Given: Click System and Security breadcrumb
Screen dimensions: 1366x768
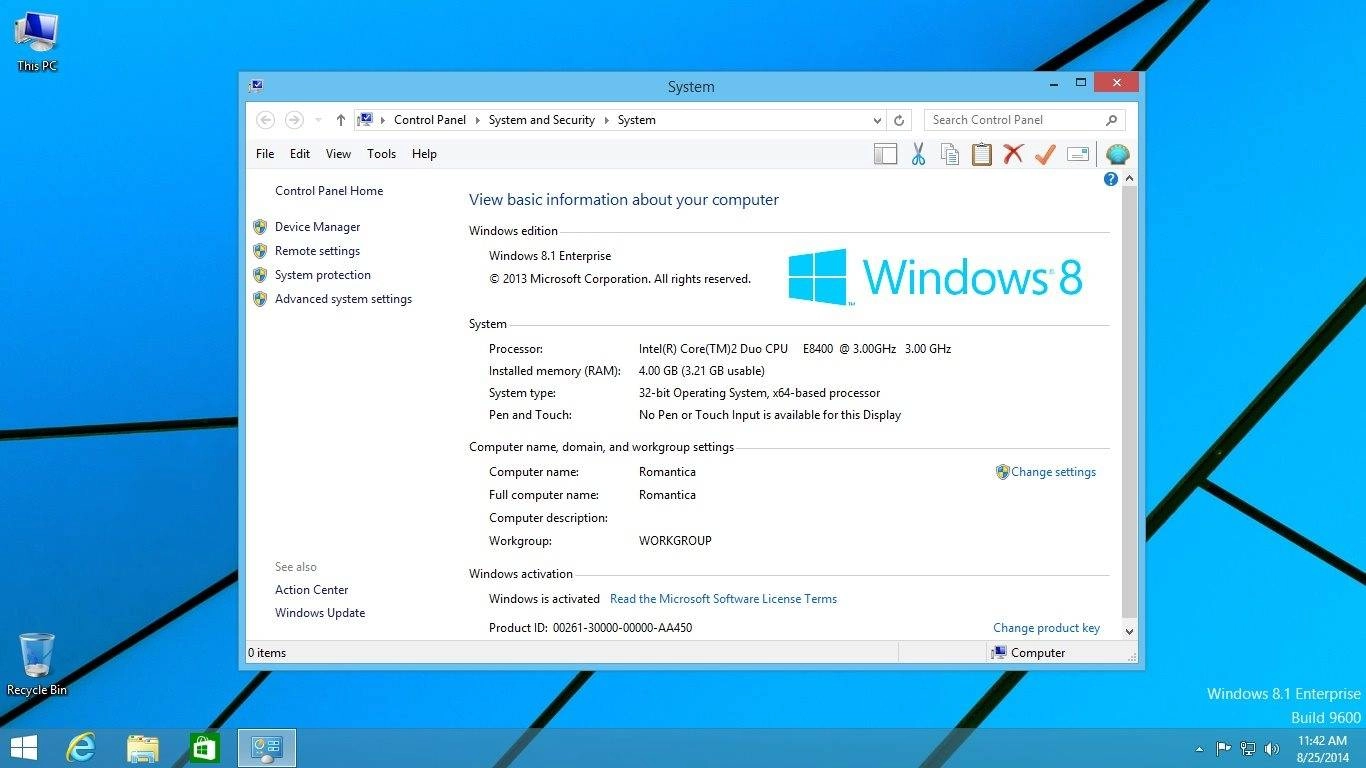Looking at the screenshot, I should (x=542, y=120).
